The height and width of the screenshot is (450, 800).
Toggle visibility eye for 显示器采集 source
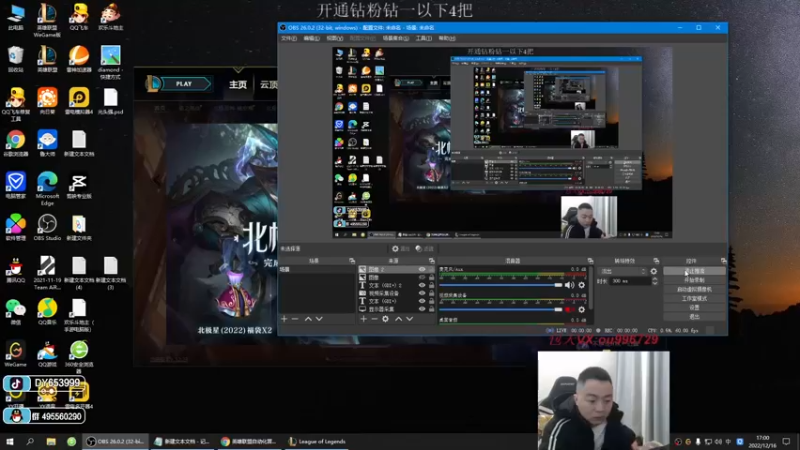point(422,309)
